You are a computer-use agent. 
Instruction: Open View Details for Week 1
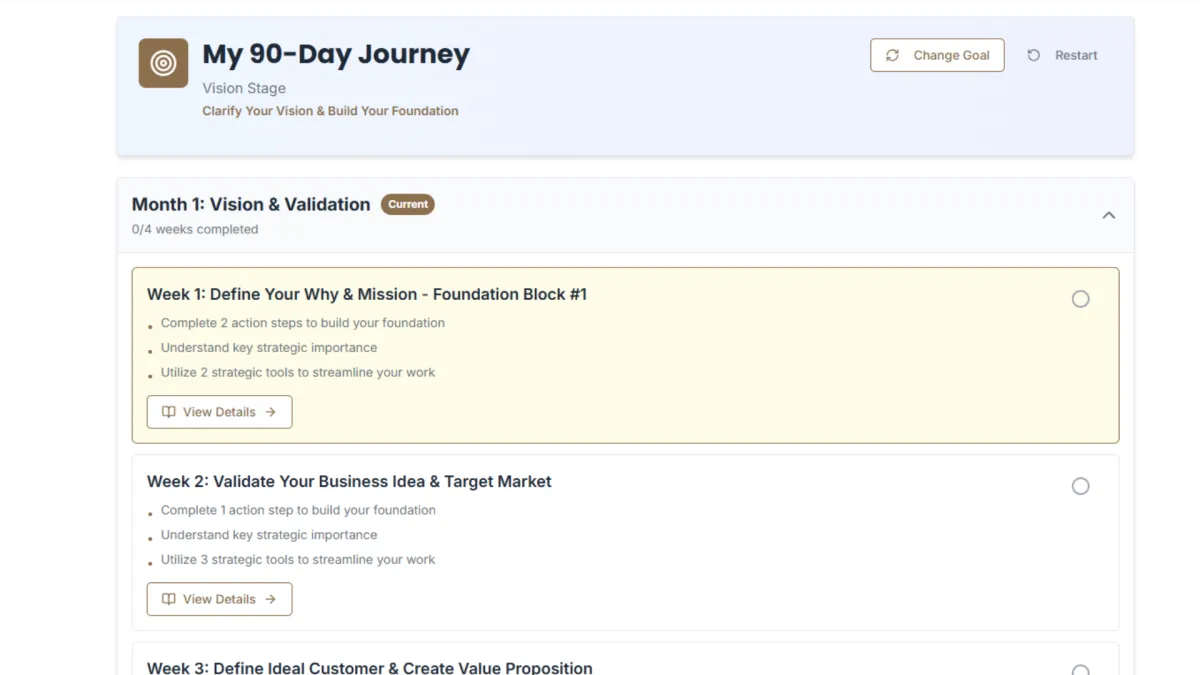pyautogui.click(x=219, y=412)
